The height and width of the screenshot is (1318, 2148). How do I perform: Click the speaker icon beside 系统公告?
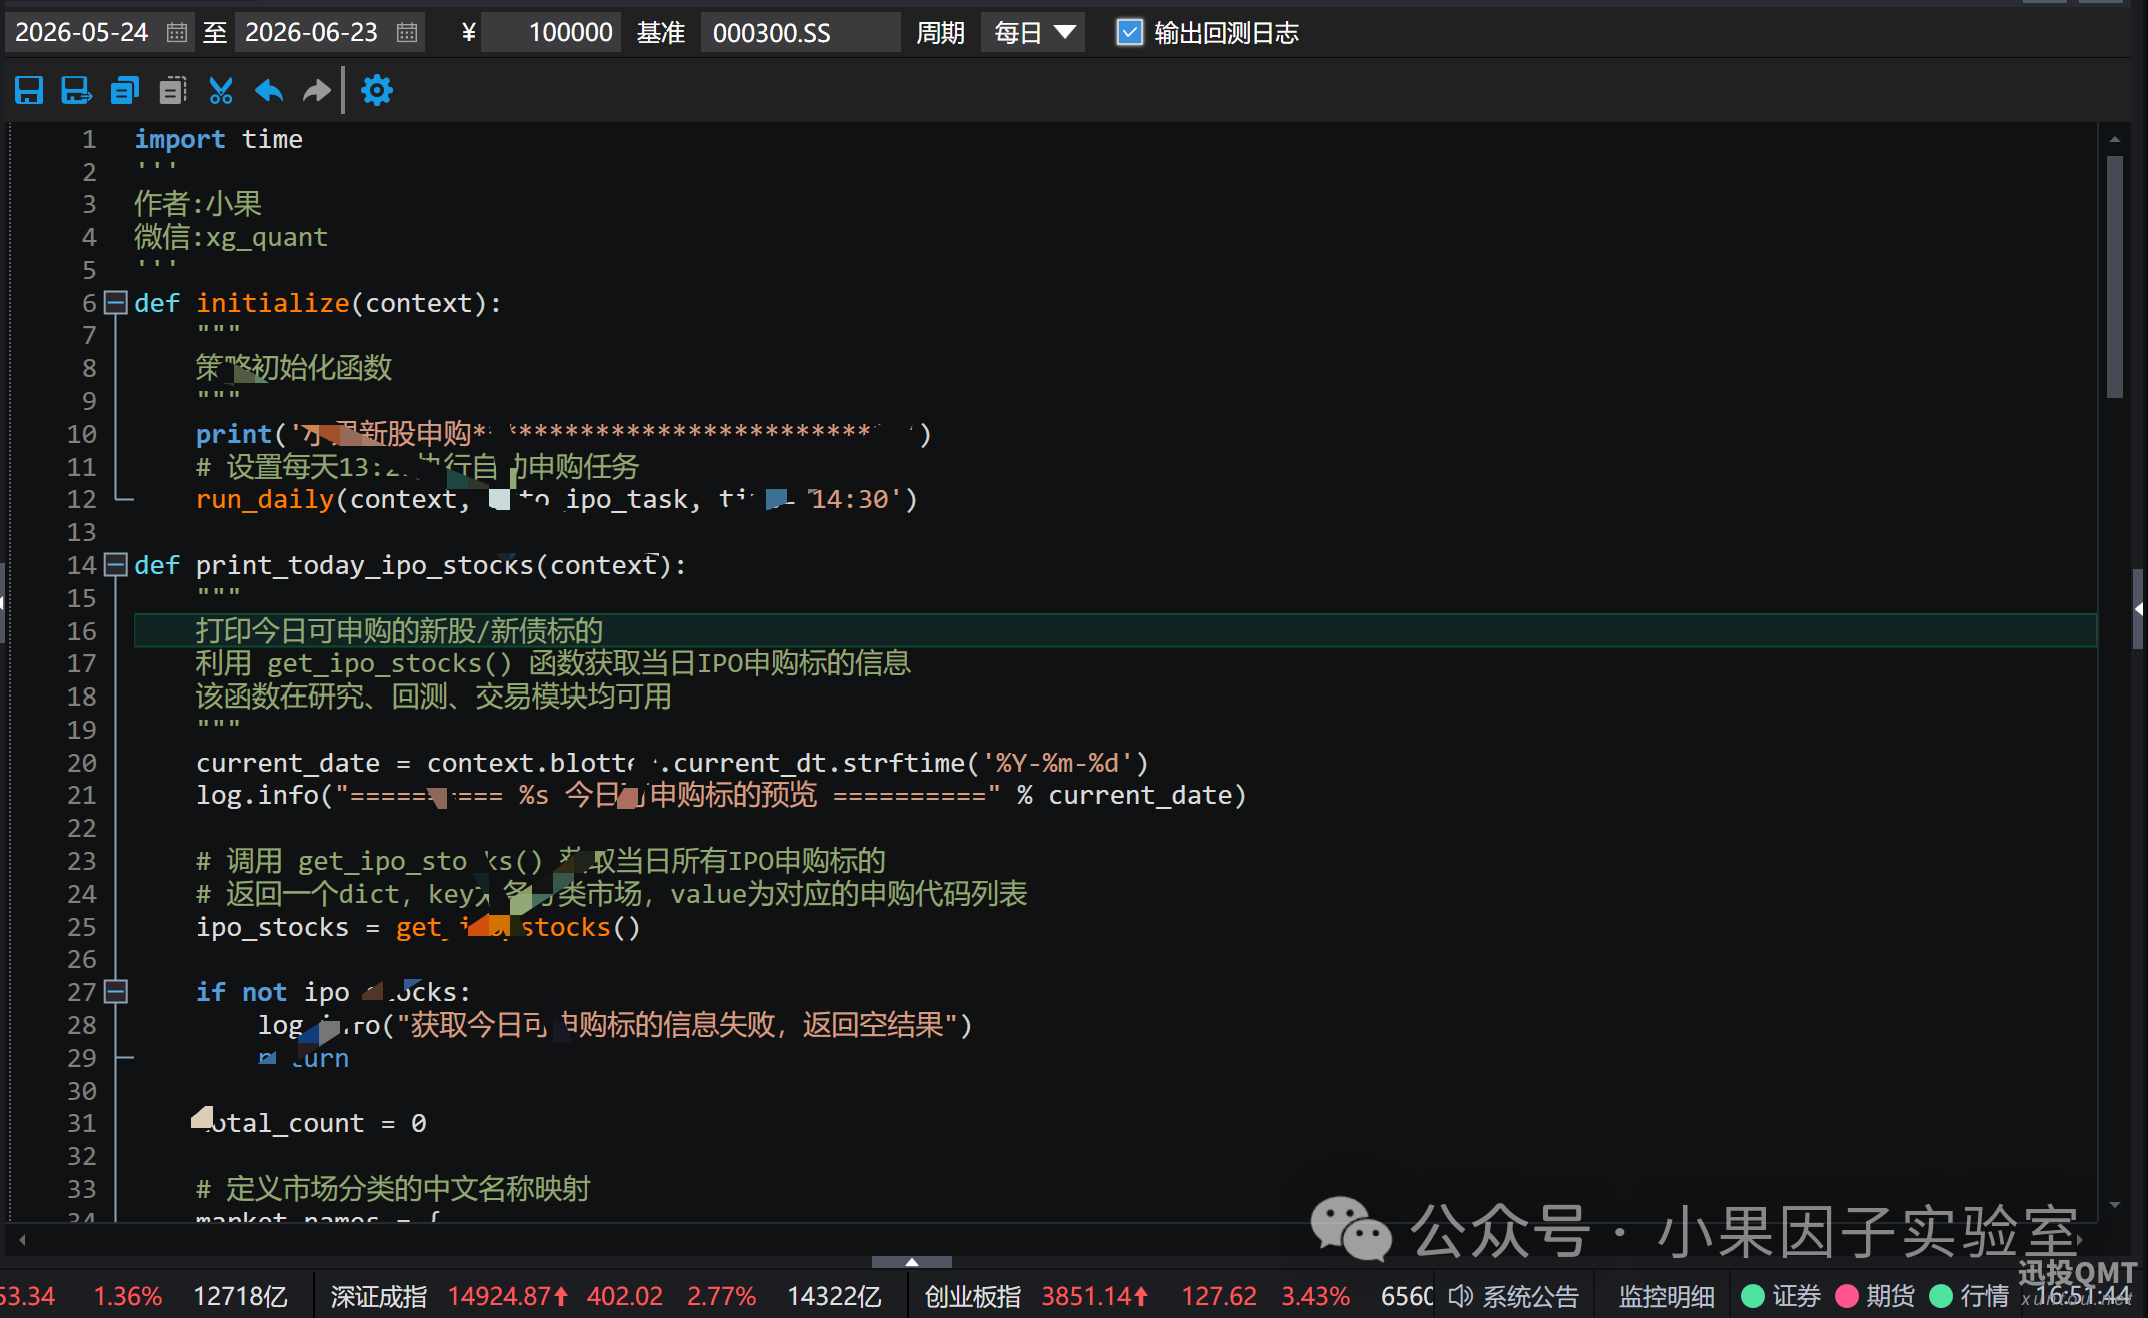[x=1460, y=1296]
